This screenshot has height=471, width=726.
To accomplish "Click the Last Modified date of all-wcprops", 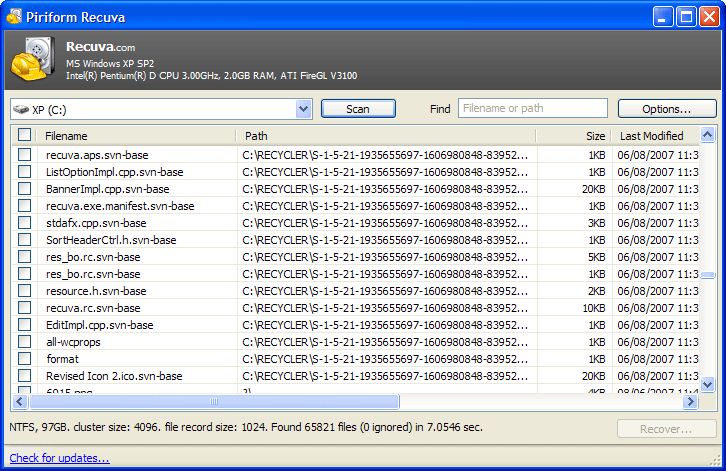I will coord(657,342).
